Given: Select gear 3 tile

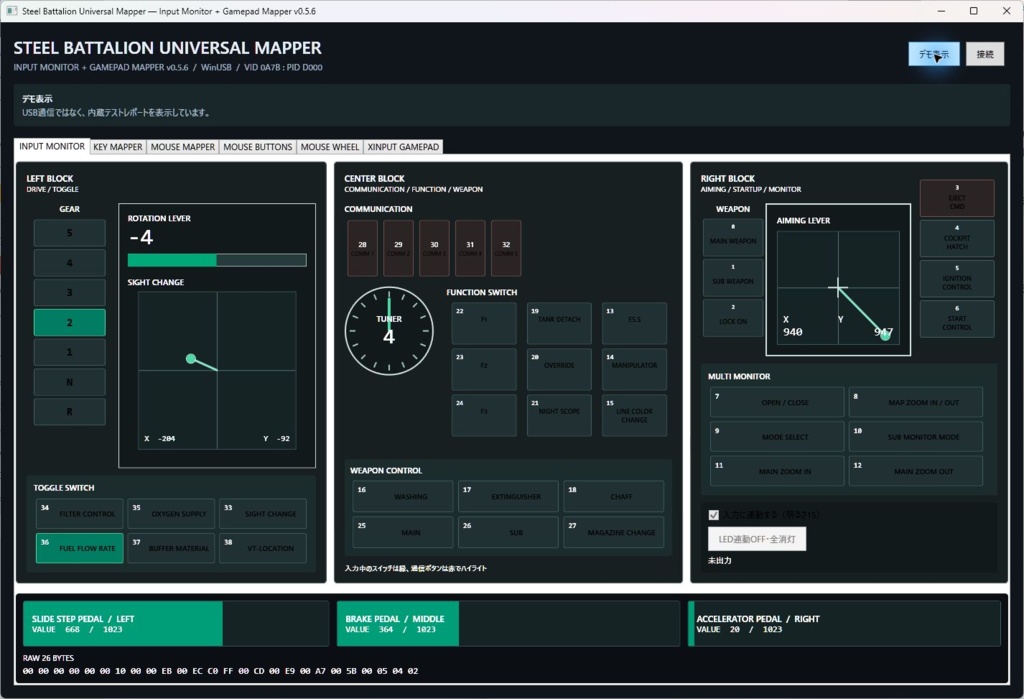Looking at the screenshot, I should point(69,293).
